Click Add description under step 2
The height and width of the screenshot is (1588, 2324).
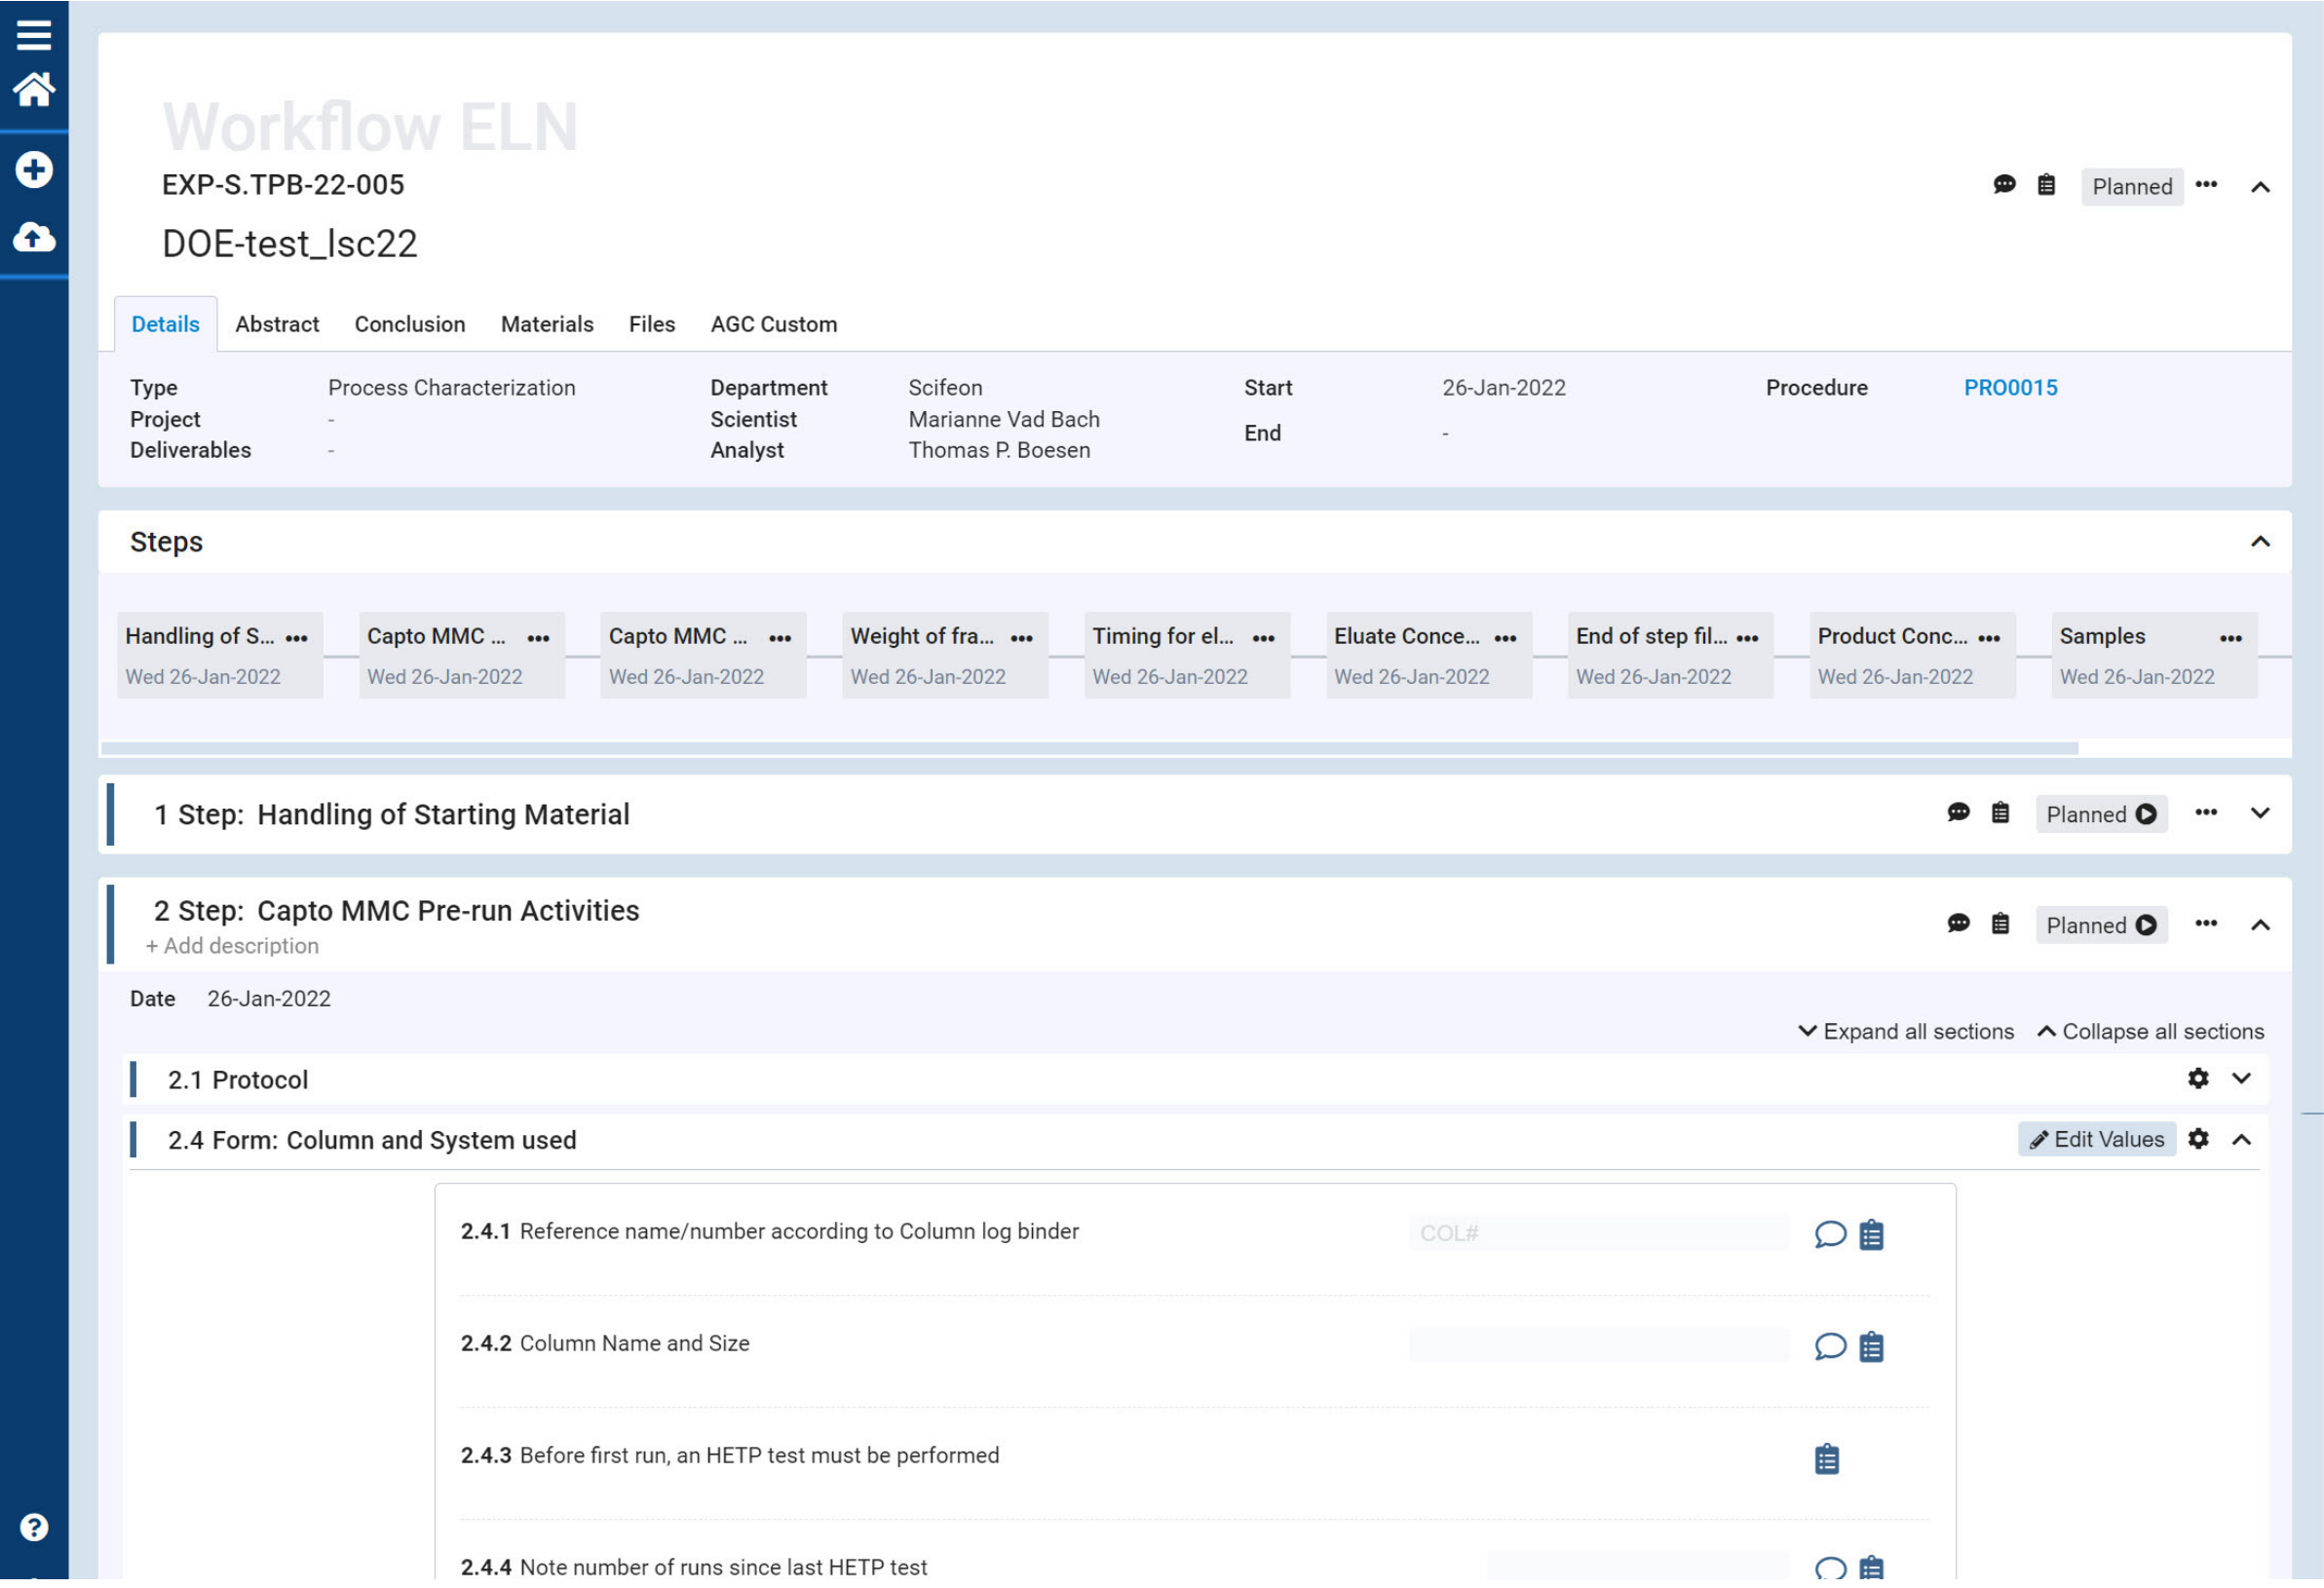click(232, 946)
